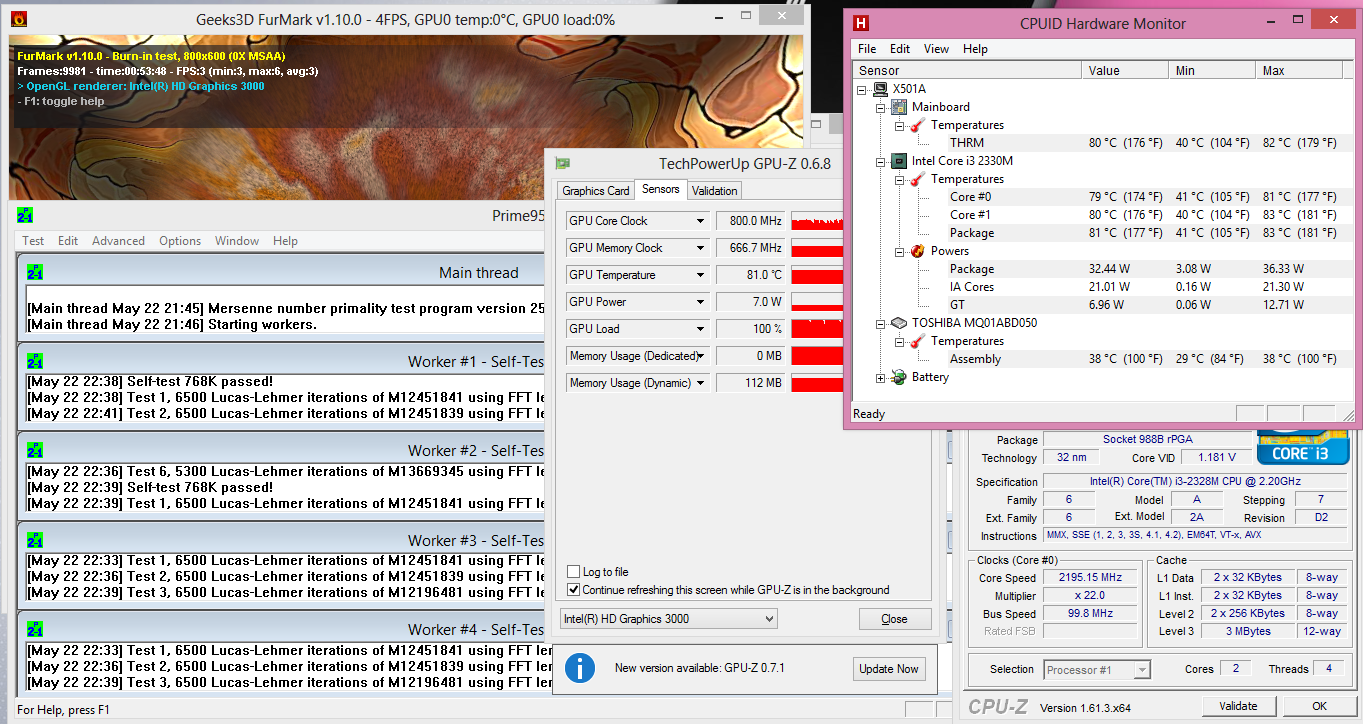This screenshot has width=1363, height=724.
Task: Click the Sensor column header in HWMonitor
Action: click(x=968, y=71)
